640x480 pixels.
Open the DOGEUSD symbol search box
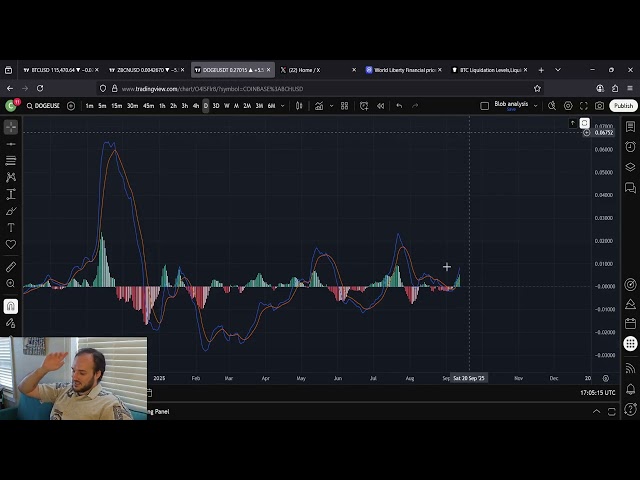coord(46,106)
